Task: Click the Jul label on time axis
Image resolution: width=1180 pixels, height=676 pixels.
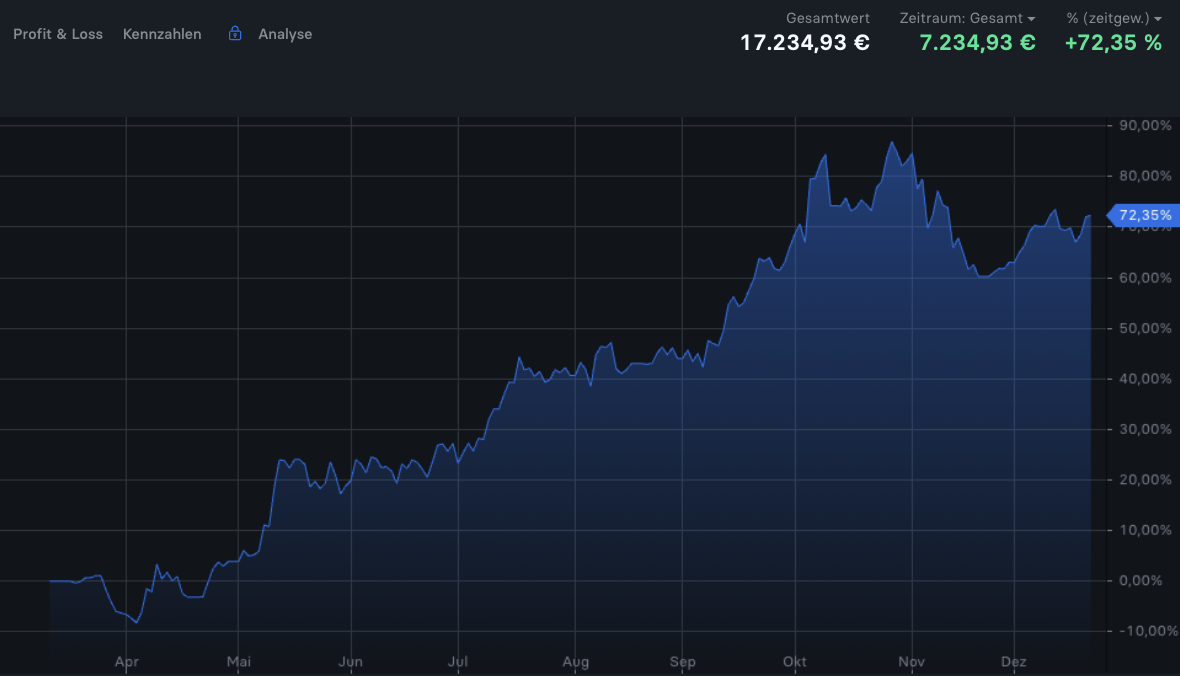Action: pyautogui.click(x=458, y=662)
